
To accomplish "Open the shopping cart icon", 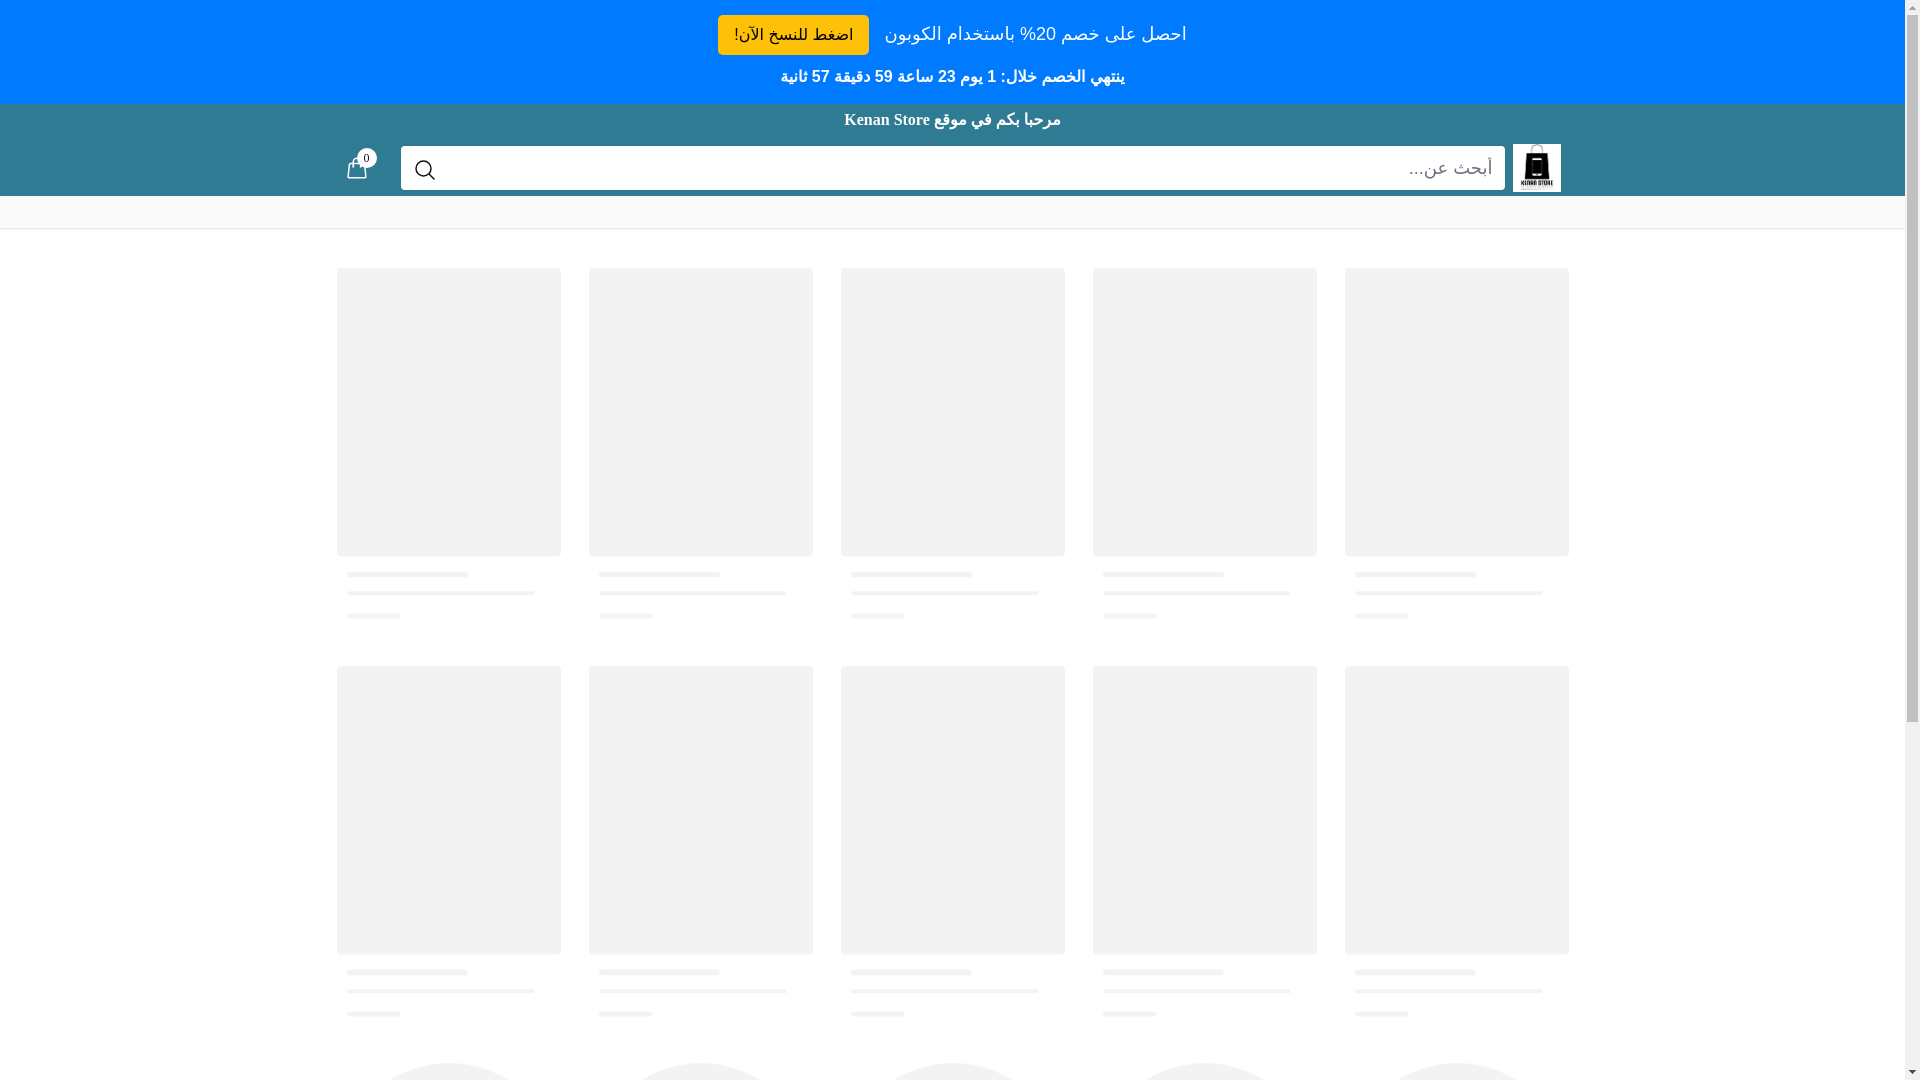I will (356, 168).
